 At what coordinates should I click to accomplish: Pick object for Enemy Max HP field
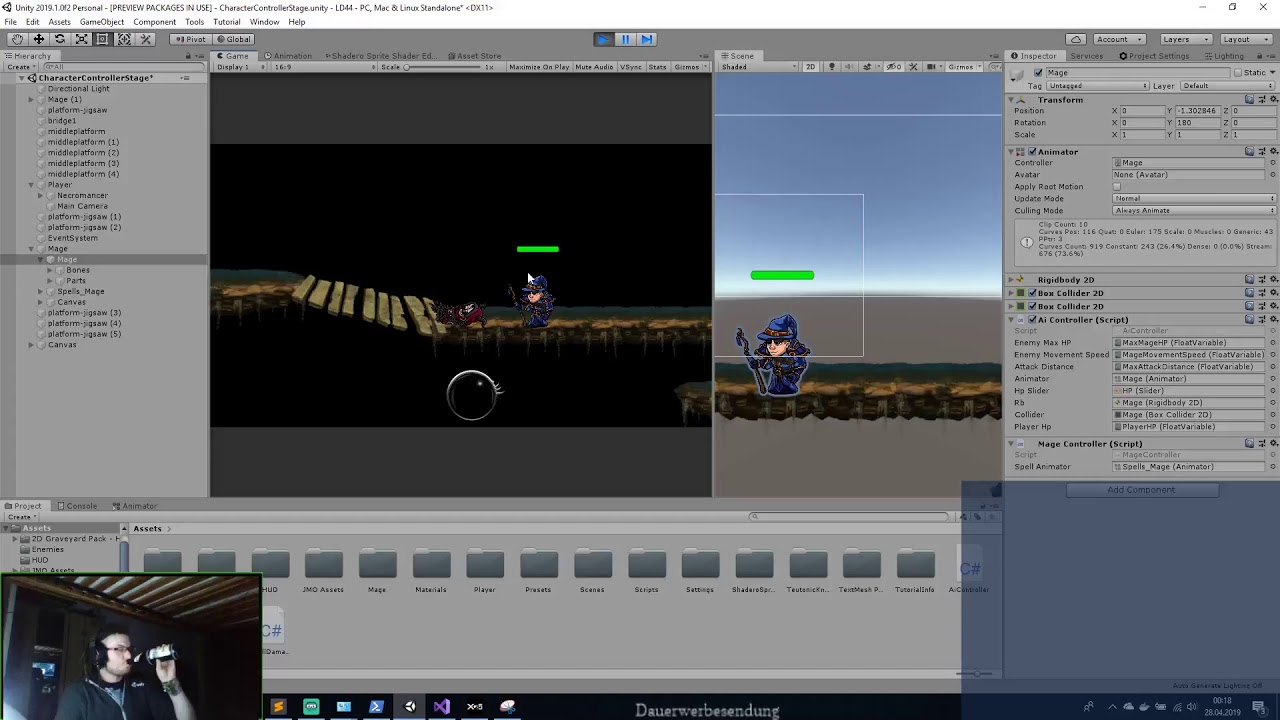[x=1272, y=343]
